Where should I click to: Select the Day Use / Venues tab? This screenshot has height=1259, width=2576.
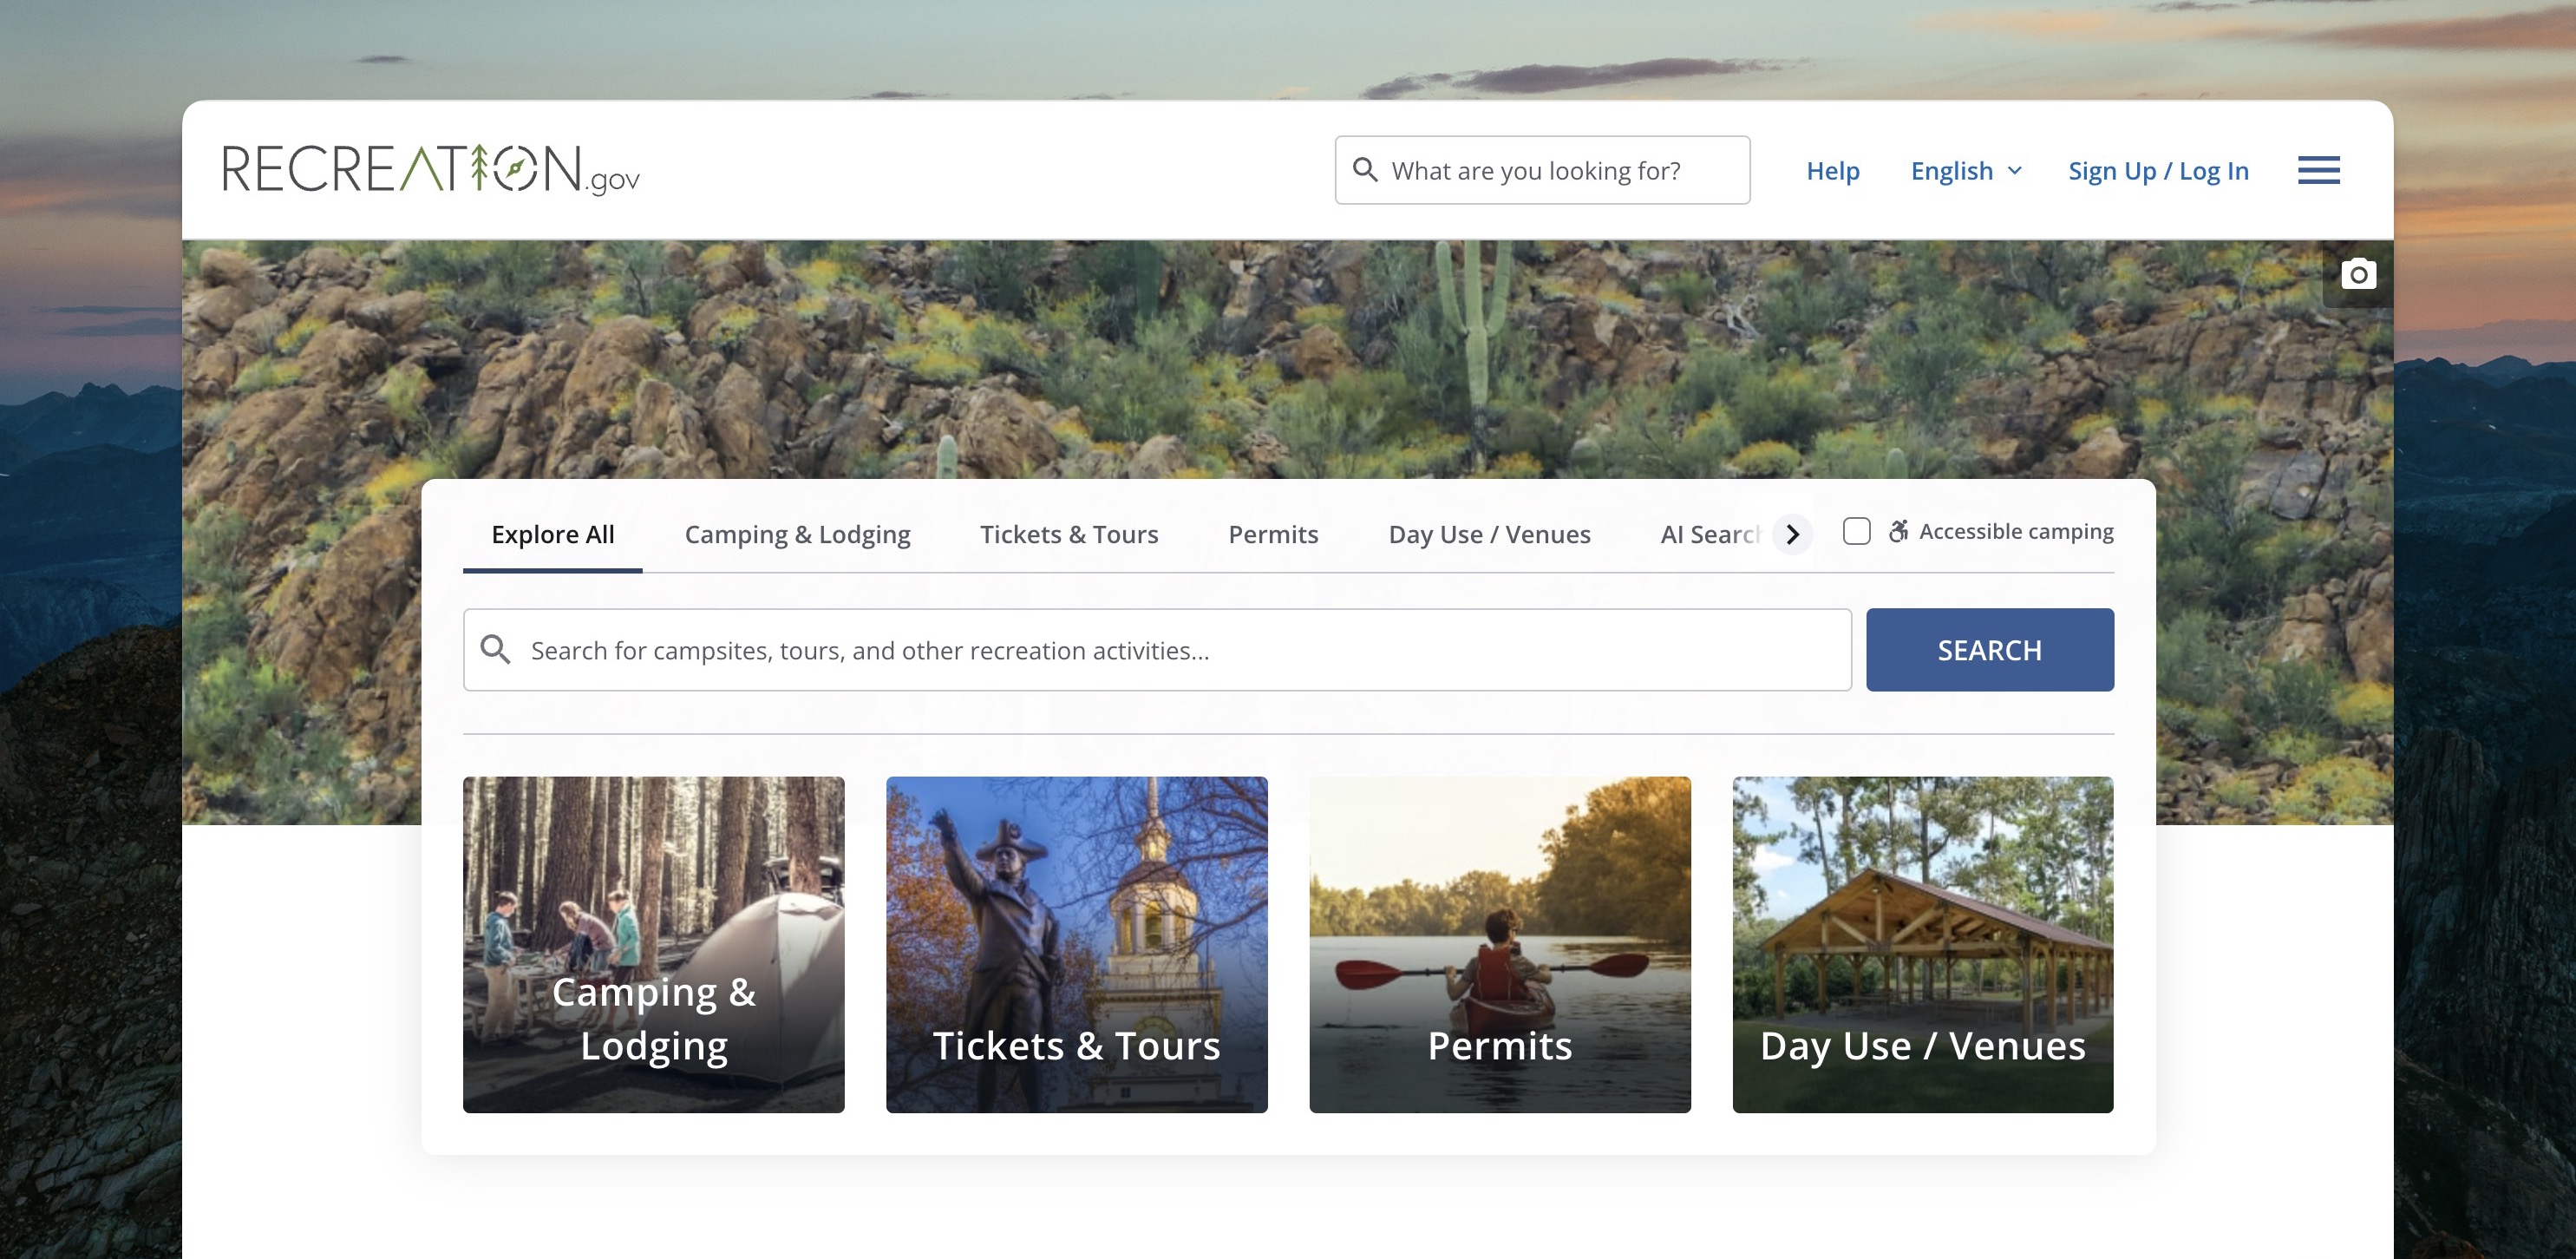[x=1489, y=534]
